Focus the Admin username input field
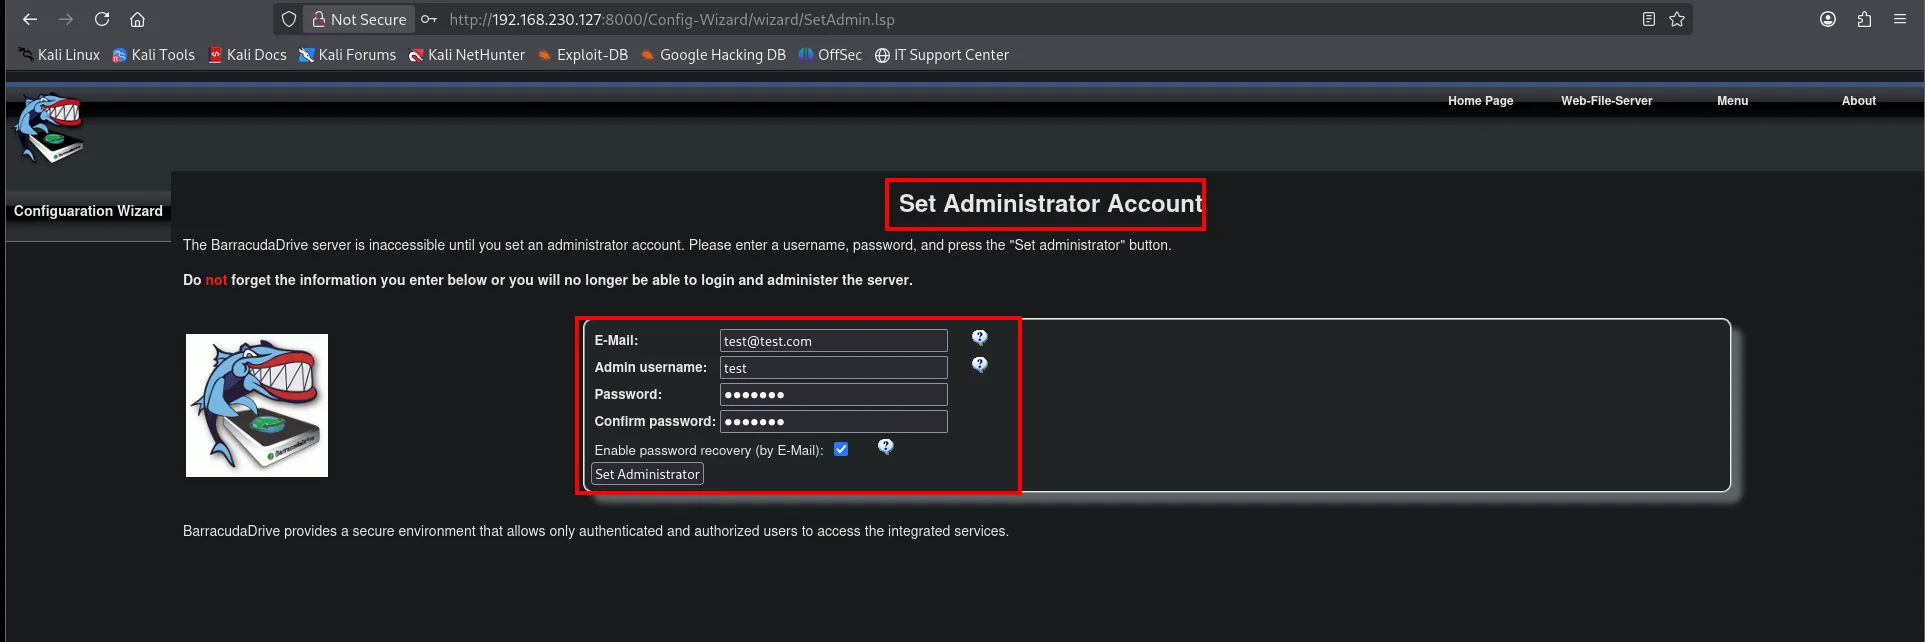Viewport: 1925px width, 642px height. 834,368
